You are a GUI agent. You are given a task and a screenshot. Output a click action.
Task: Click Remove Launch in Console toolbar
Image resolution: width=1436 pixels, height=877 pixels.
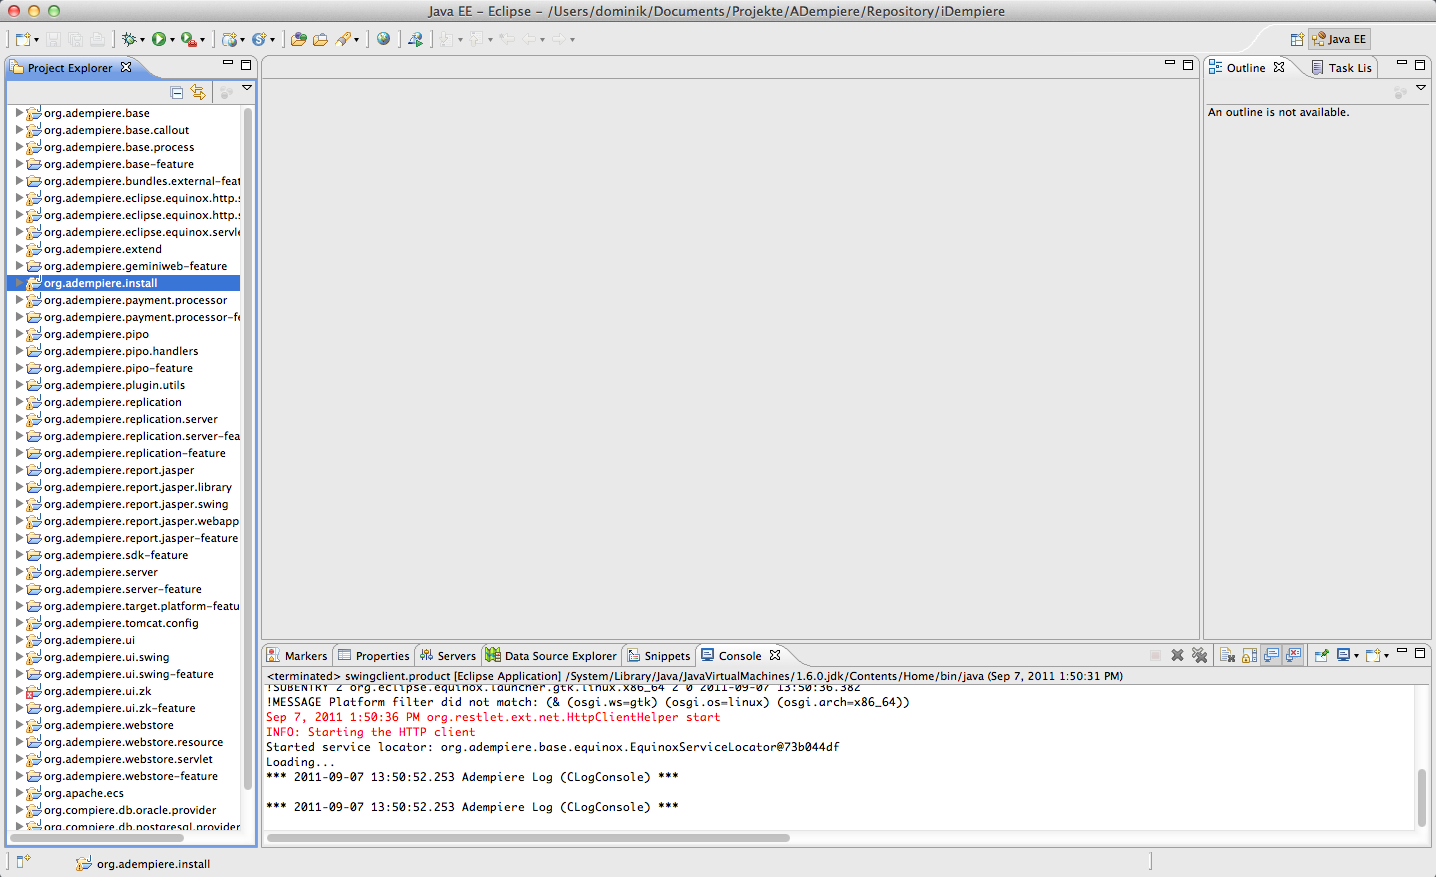pos(1177,655)
